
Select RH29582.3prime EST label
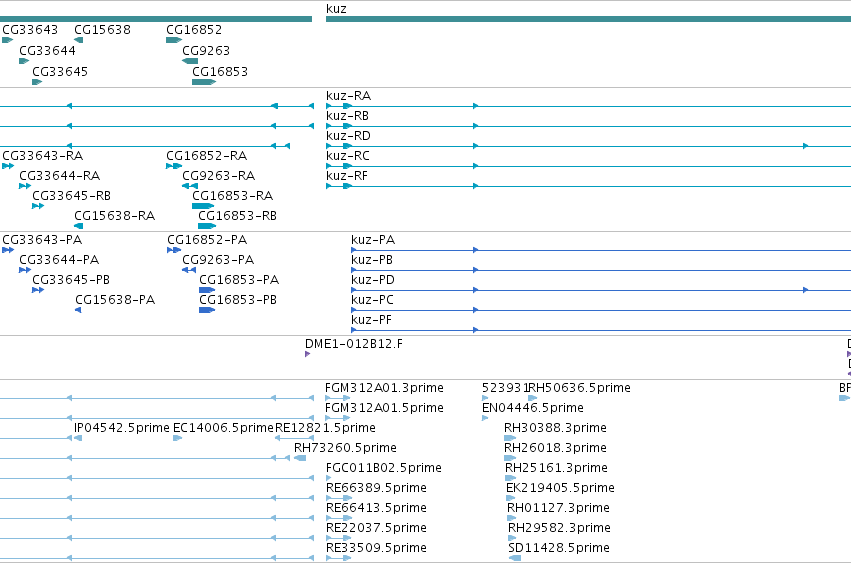tap(560, 528)
